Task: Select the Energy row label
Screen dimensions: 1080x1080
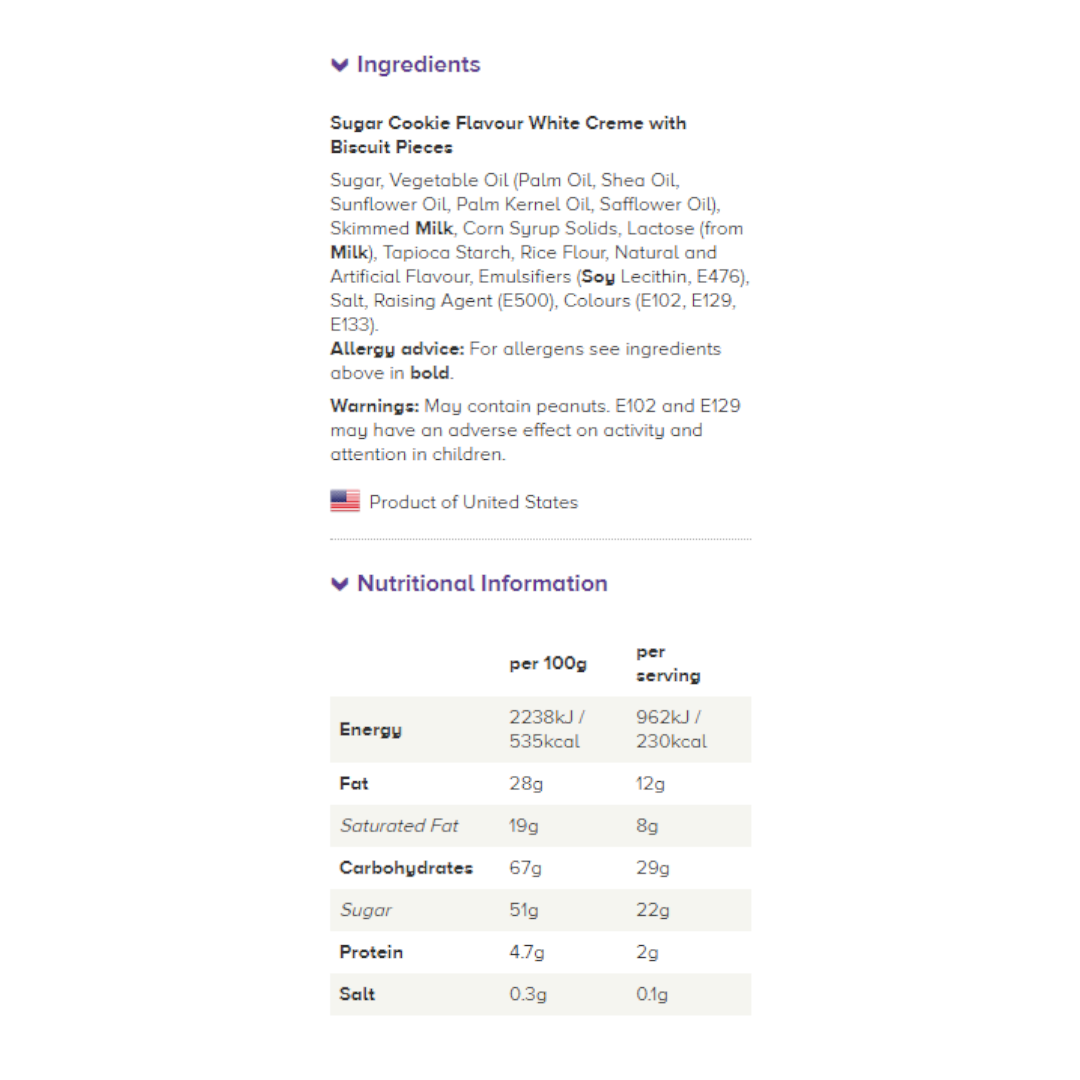Action: tap(371, 729)
